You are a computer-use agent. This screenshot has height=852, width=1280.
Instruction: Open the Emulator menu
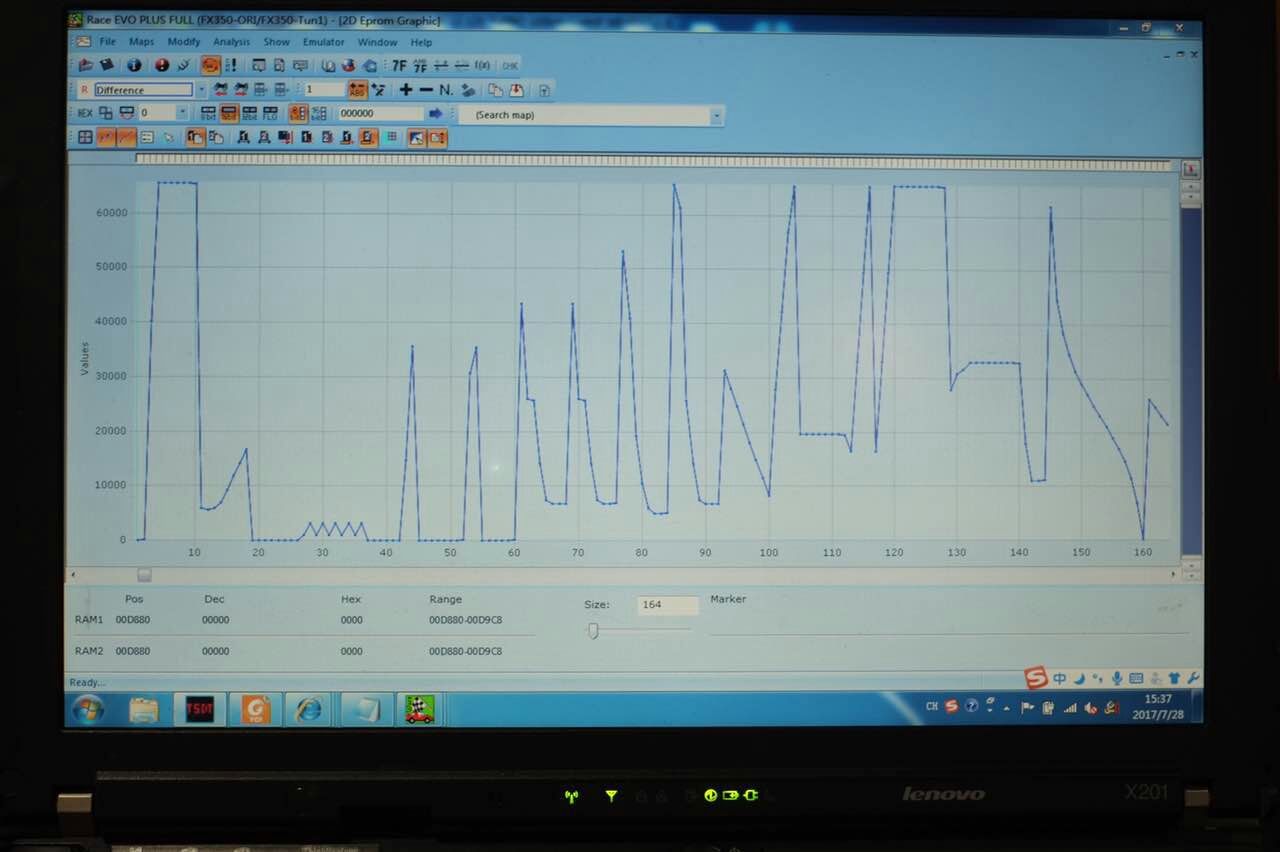[323, 42]
